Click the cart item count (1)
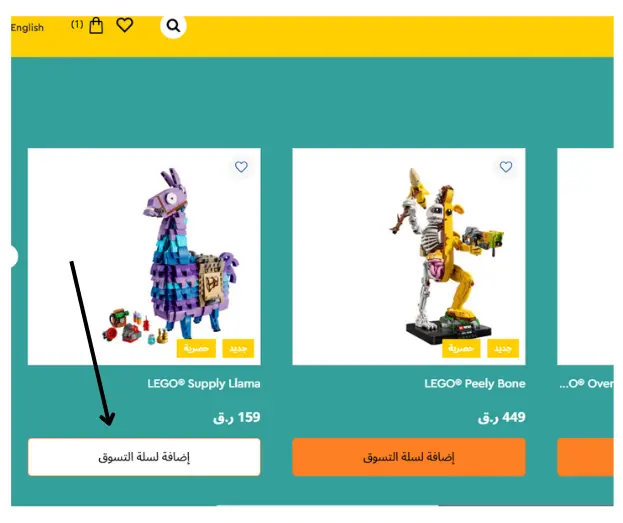The image size is (623, 523). (x=77, y=25)
